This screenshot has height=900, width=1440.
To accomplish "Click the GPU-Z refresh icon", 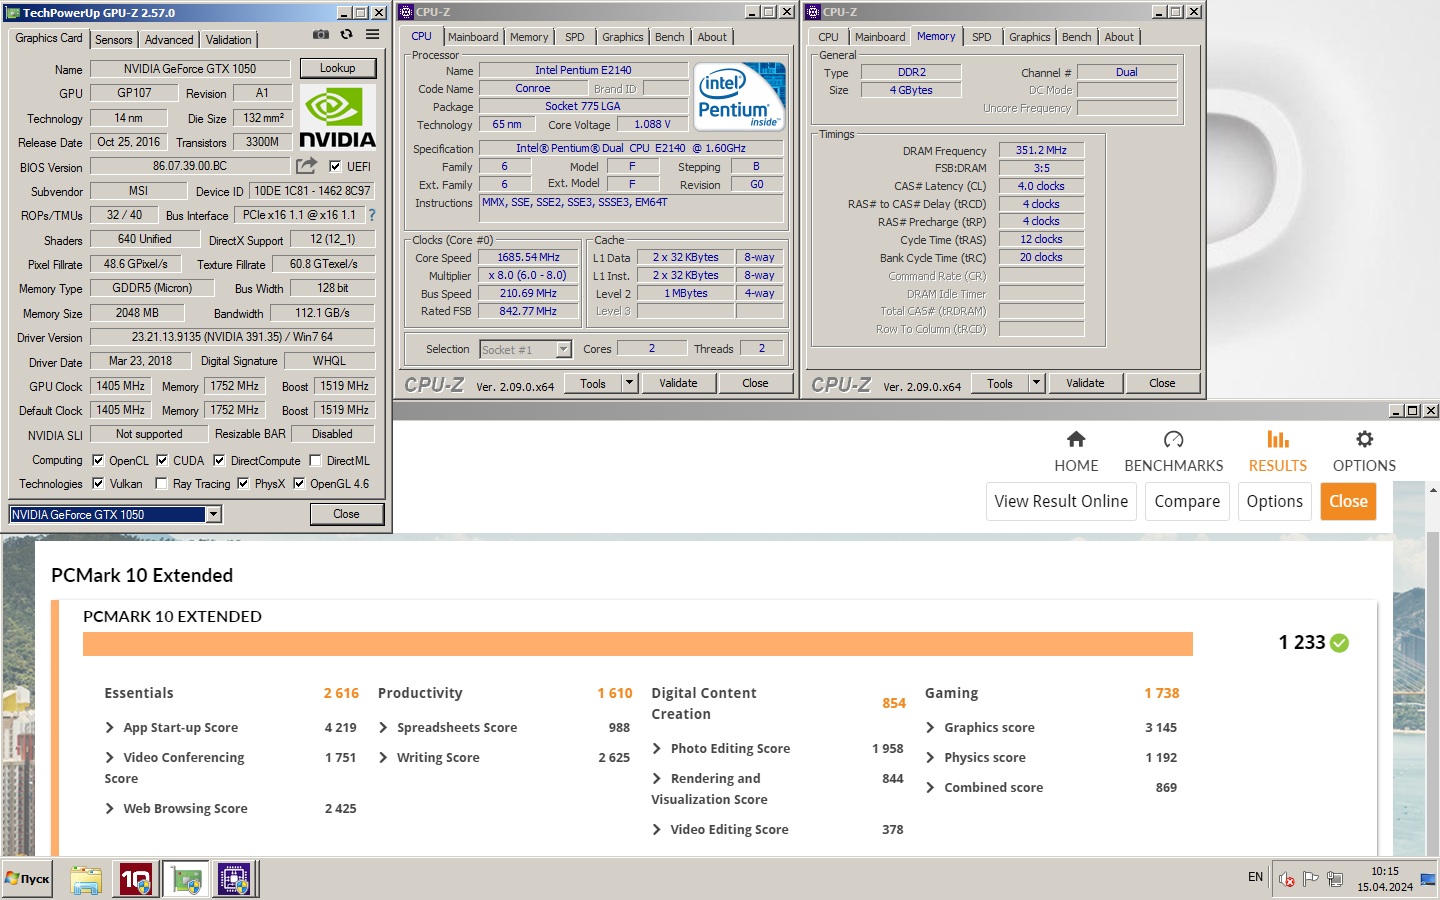I will (346, 34).
